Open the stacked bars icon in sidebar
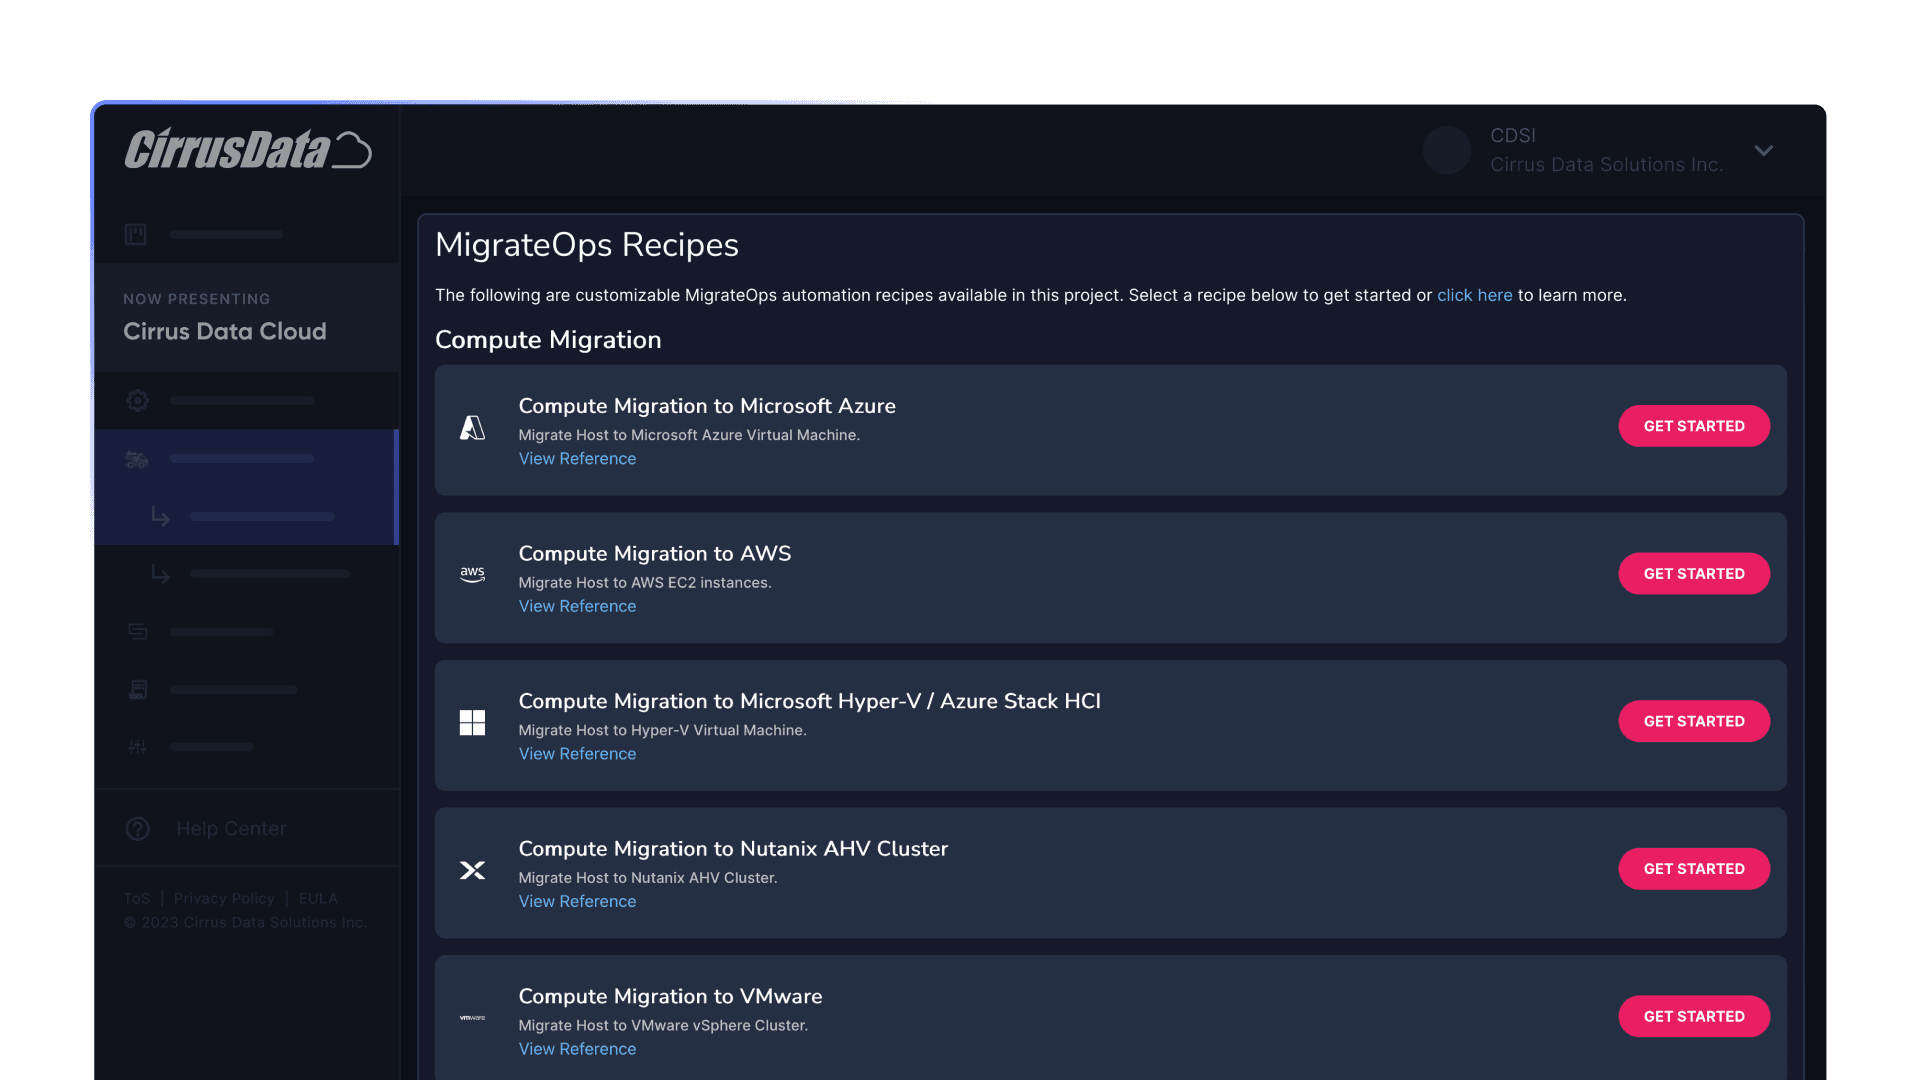The height and width of the screenshot is (1080, 1920). [x=137, y=631]
